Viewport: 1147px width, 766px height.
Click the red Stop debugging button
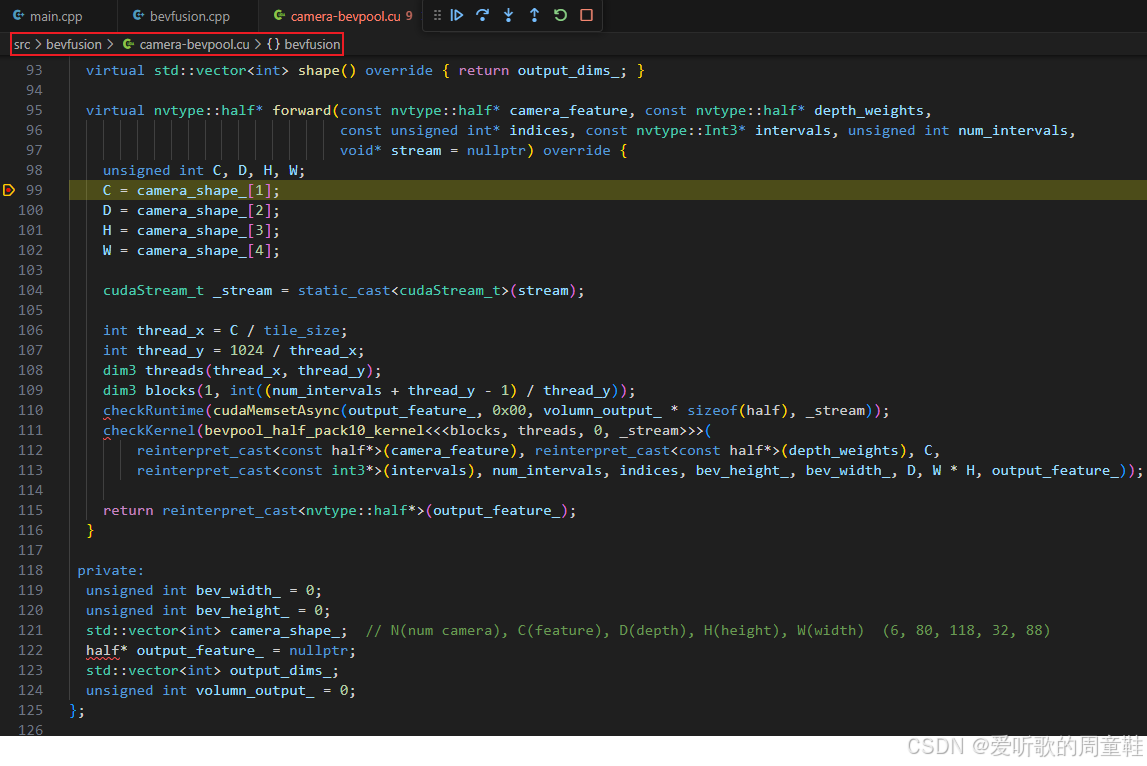(585, 15)
